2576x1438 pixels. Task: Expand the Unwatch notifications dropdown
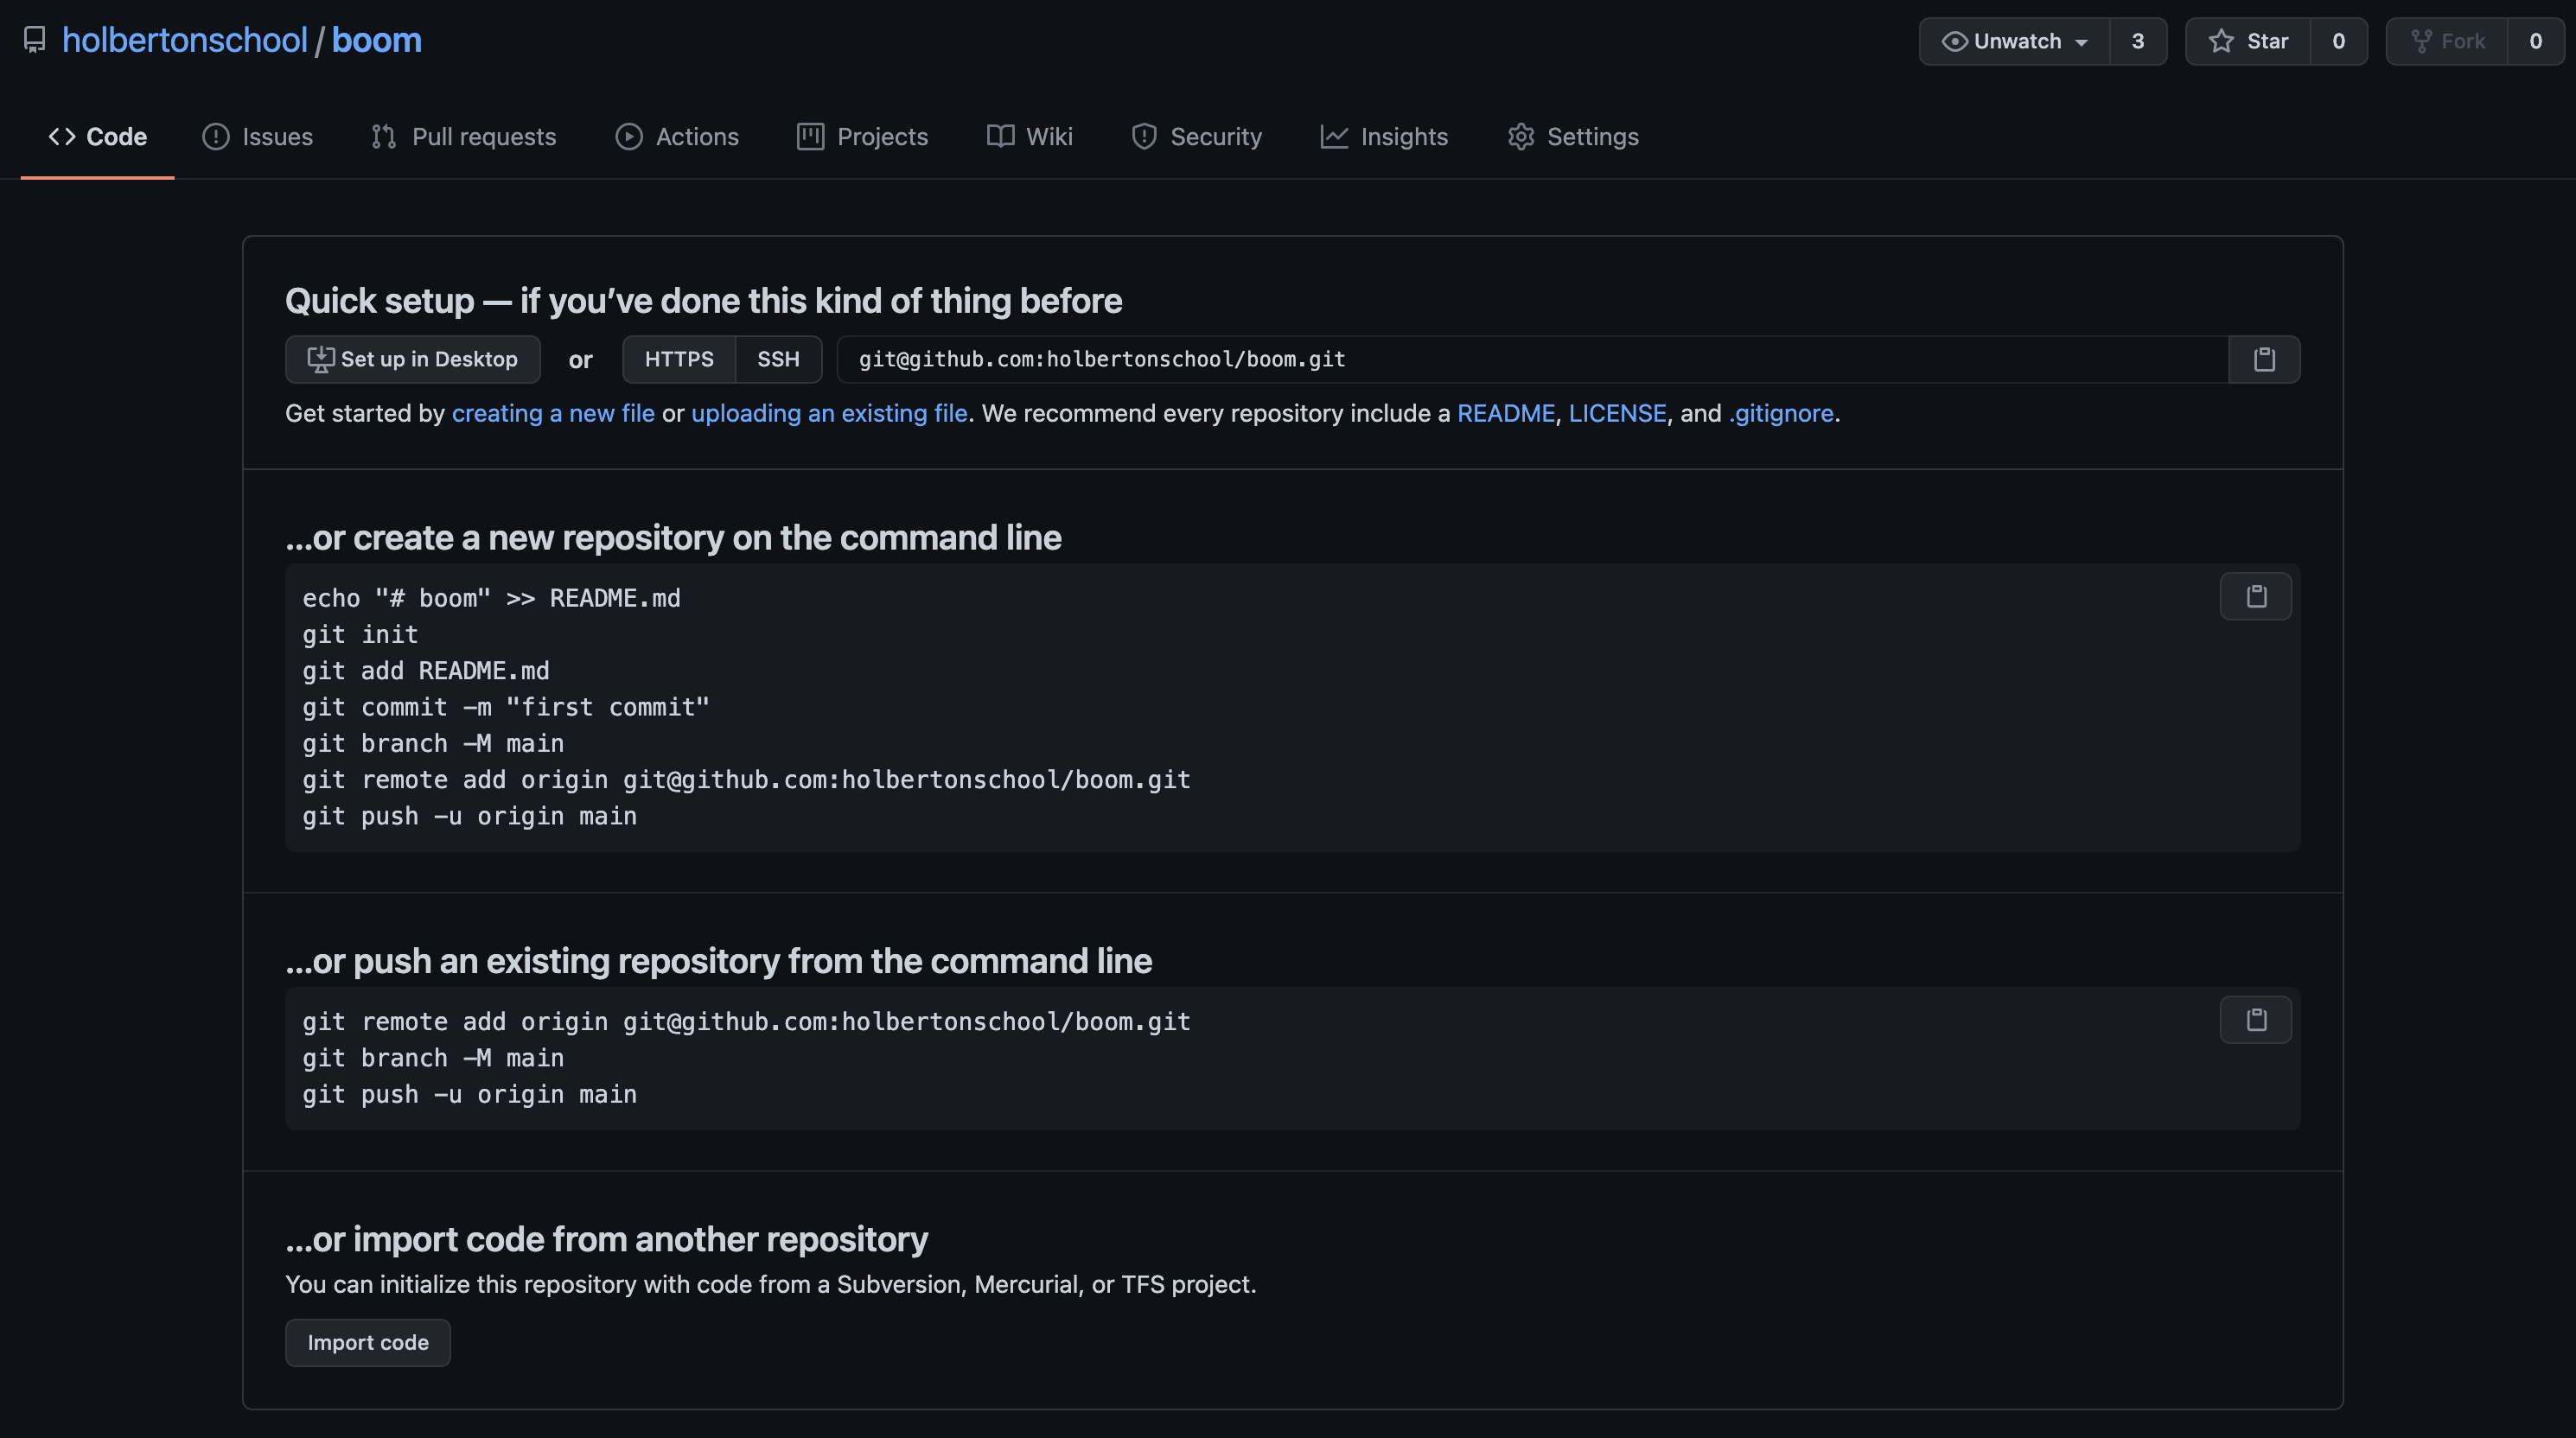(2014, 41)
